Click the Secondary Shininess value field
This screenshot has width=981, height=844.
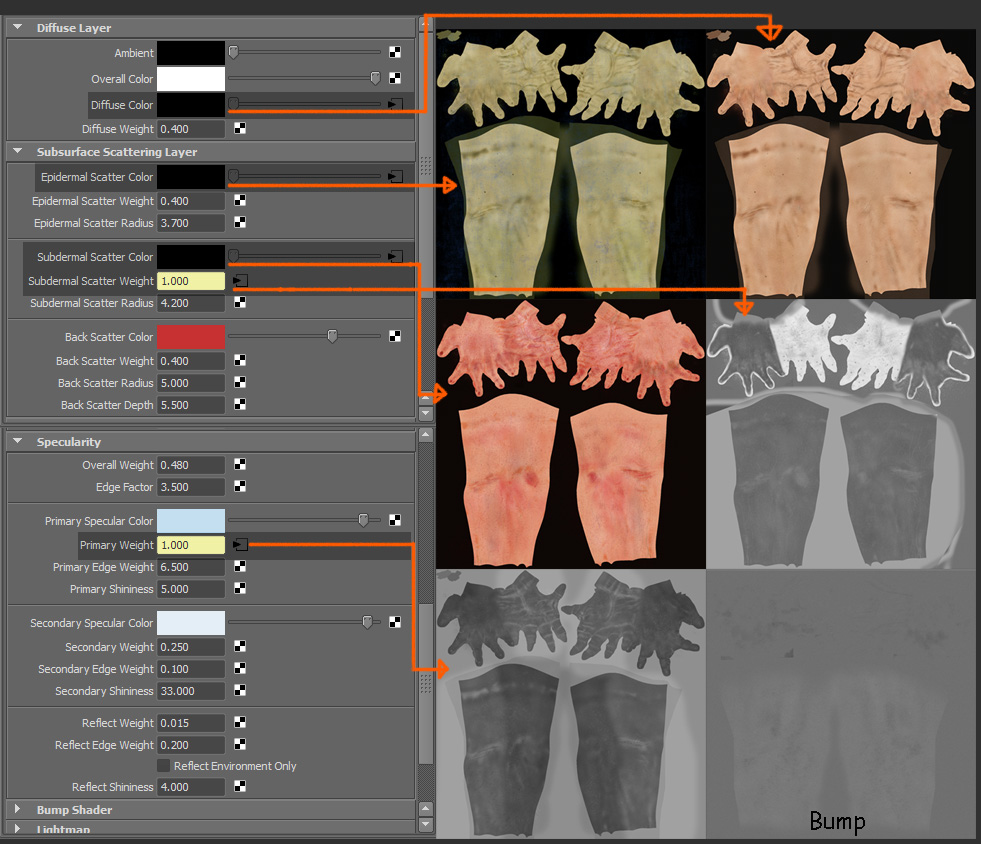click(191, 691)
